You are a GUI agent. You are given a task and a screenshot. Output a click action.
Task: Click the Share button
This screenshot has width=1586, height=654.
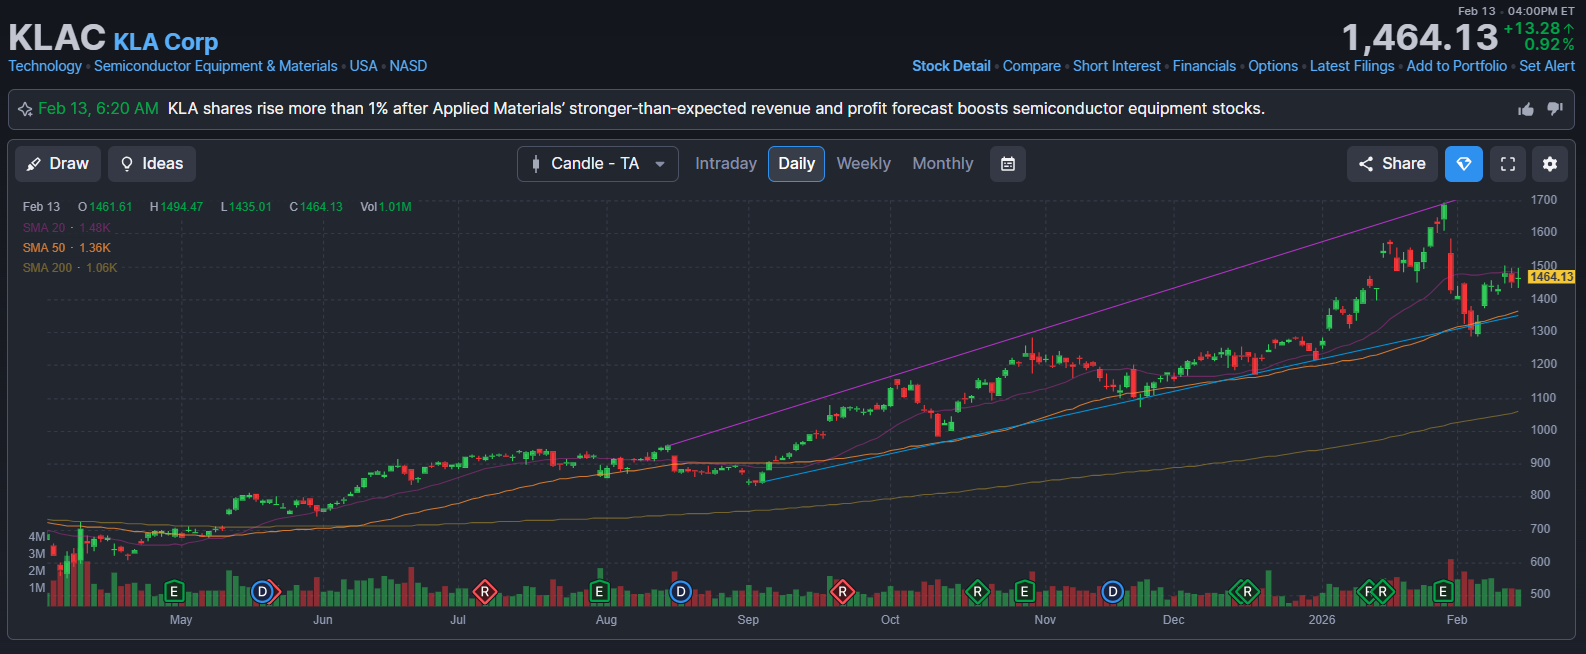[x=1392, y=164]
